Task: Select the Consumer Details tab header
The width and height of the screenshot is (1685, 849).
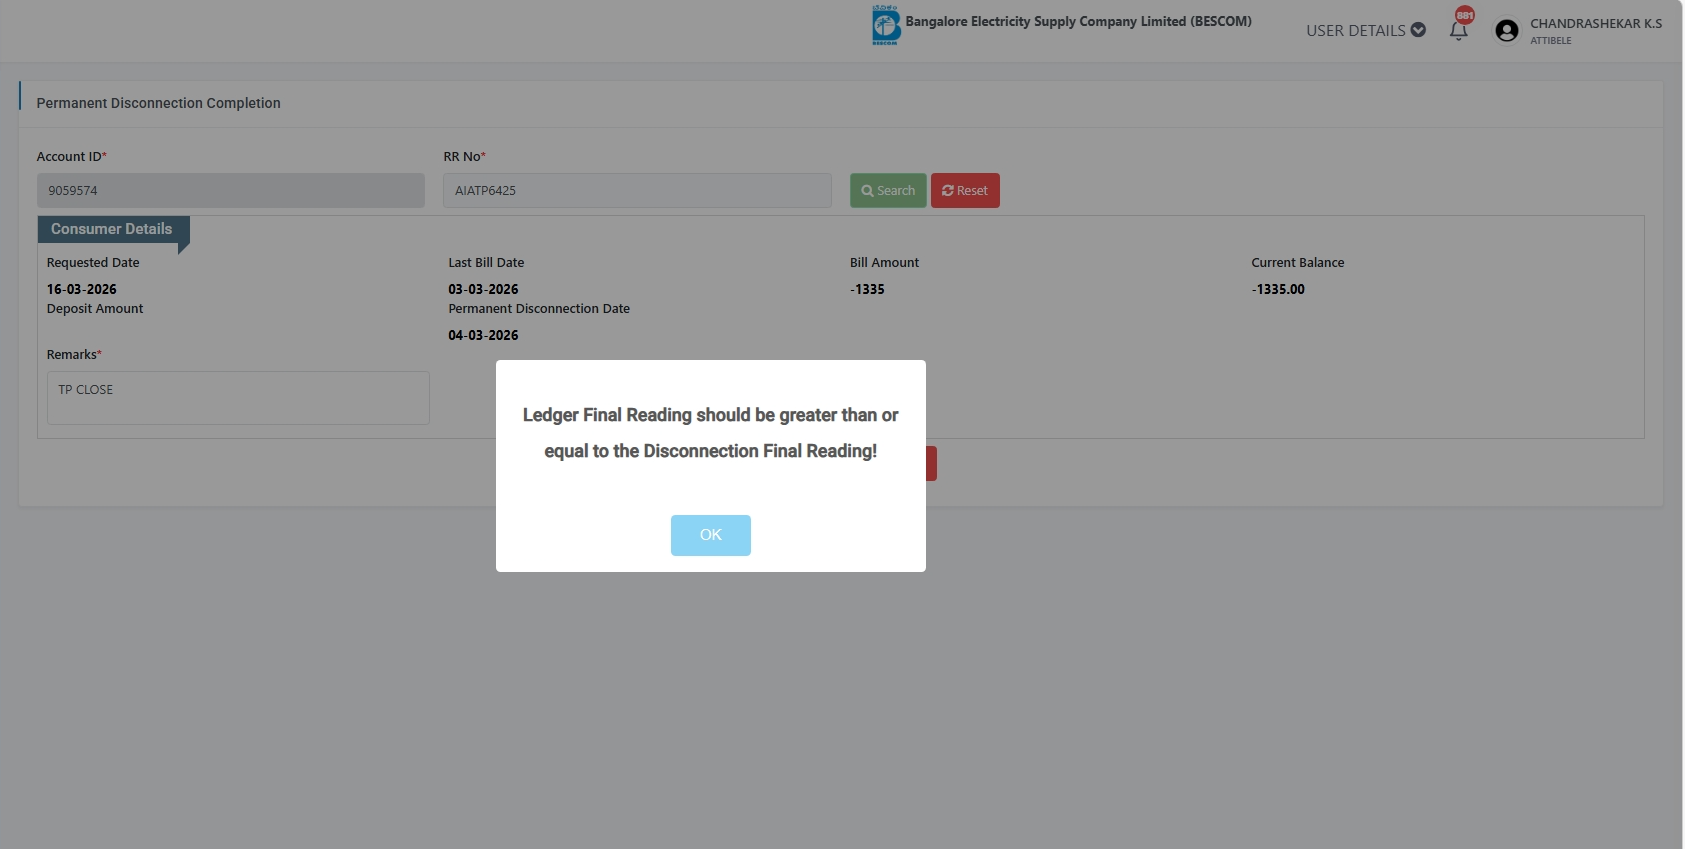Action: pyautogui.click(x=112, y=229)
